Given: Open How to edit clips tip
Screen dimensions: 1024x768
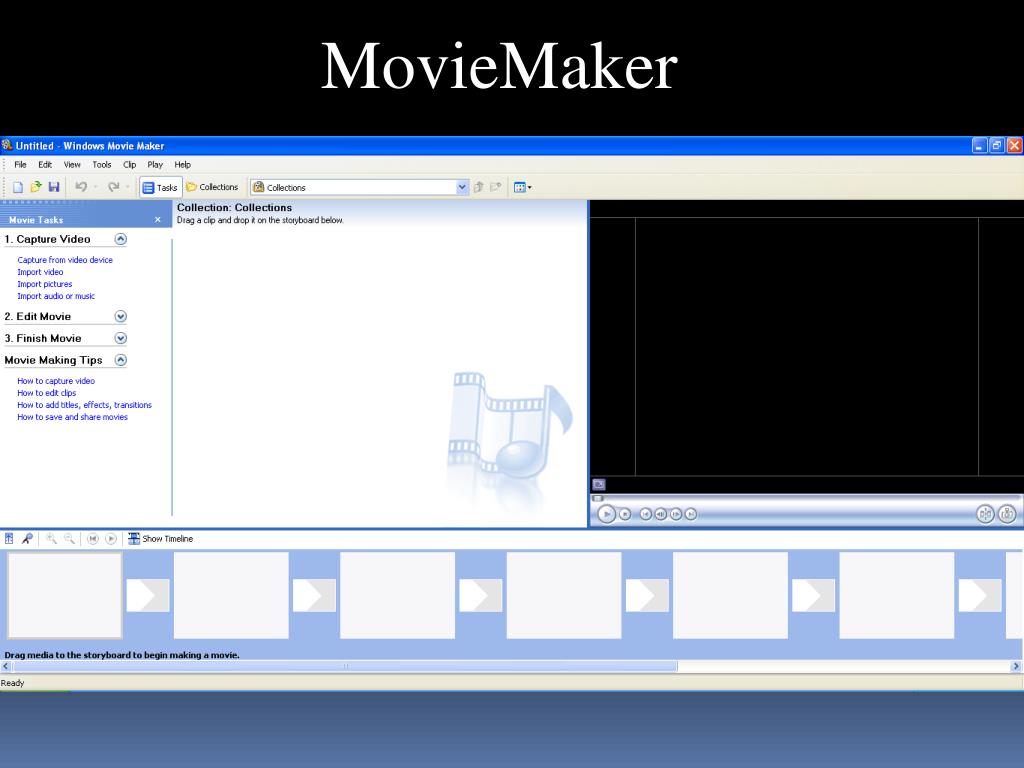Looking at the screenshot, I should click(x=47, y=393).
